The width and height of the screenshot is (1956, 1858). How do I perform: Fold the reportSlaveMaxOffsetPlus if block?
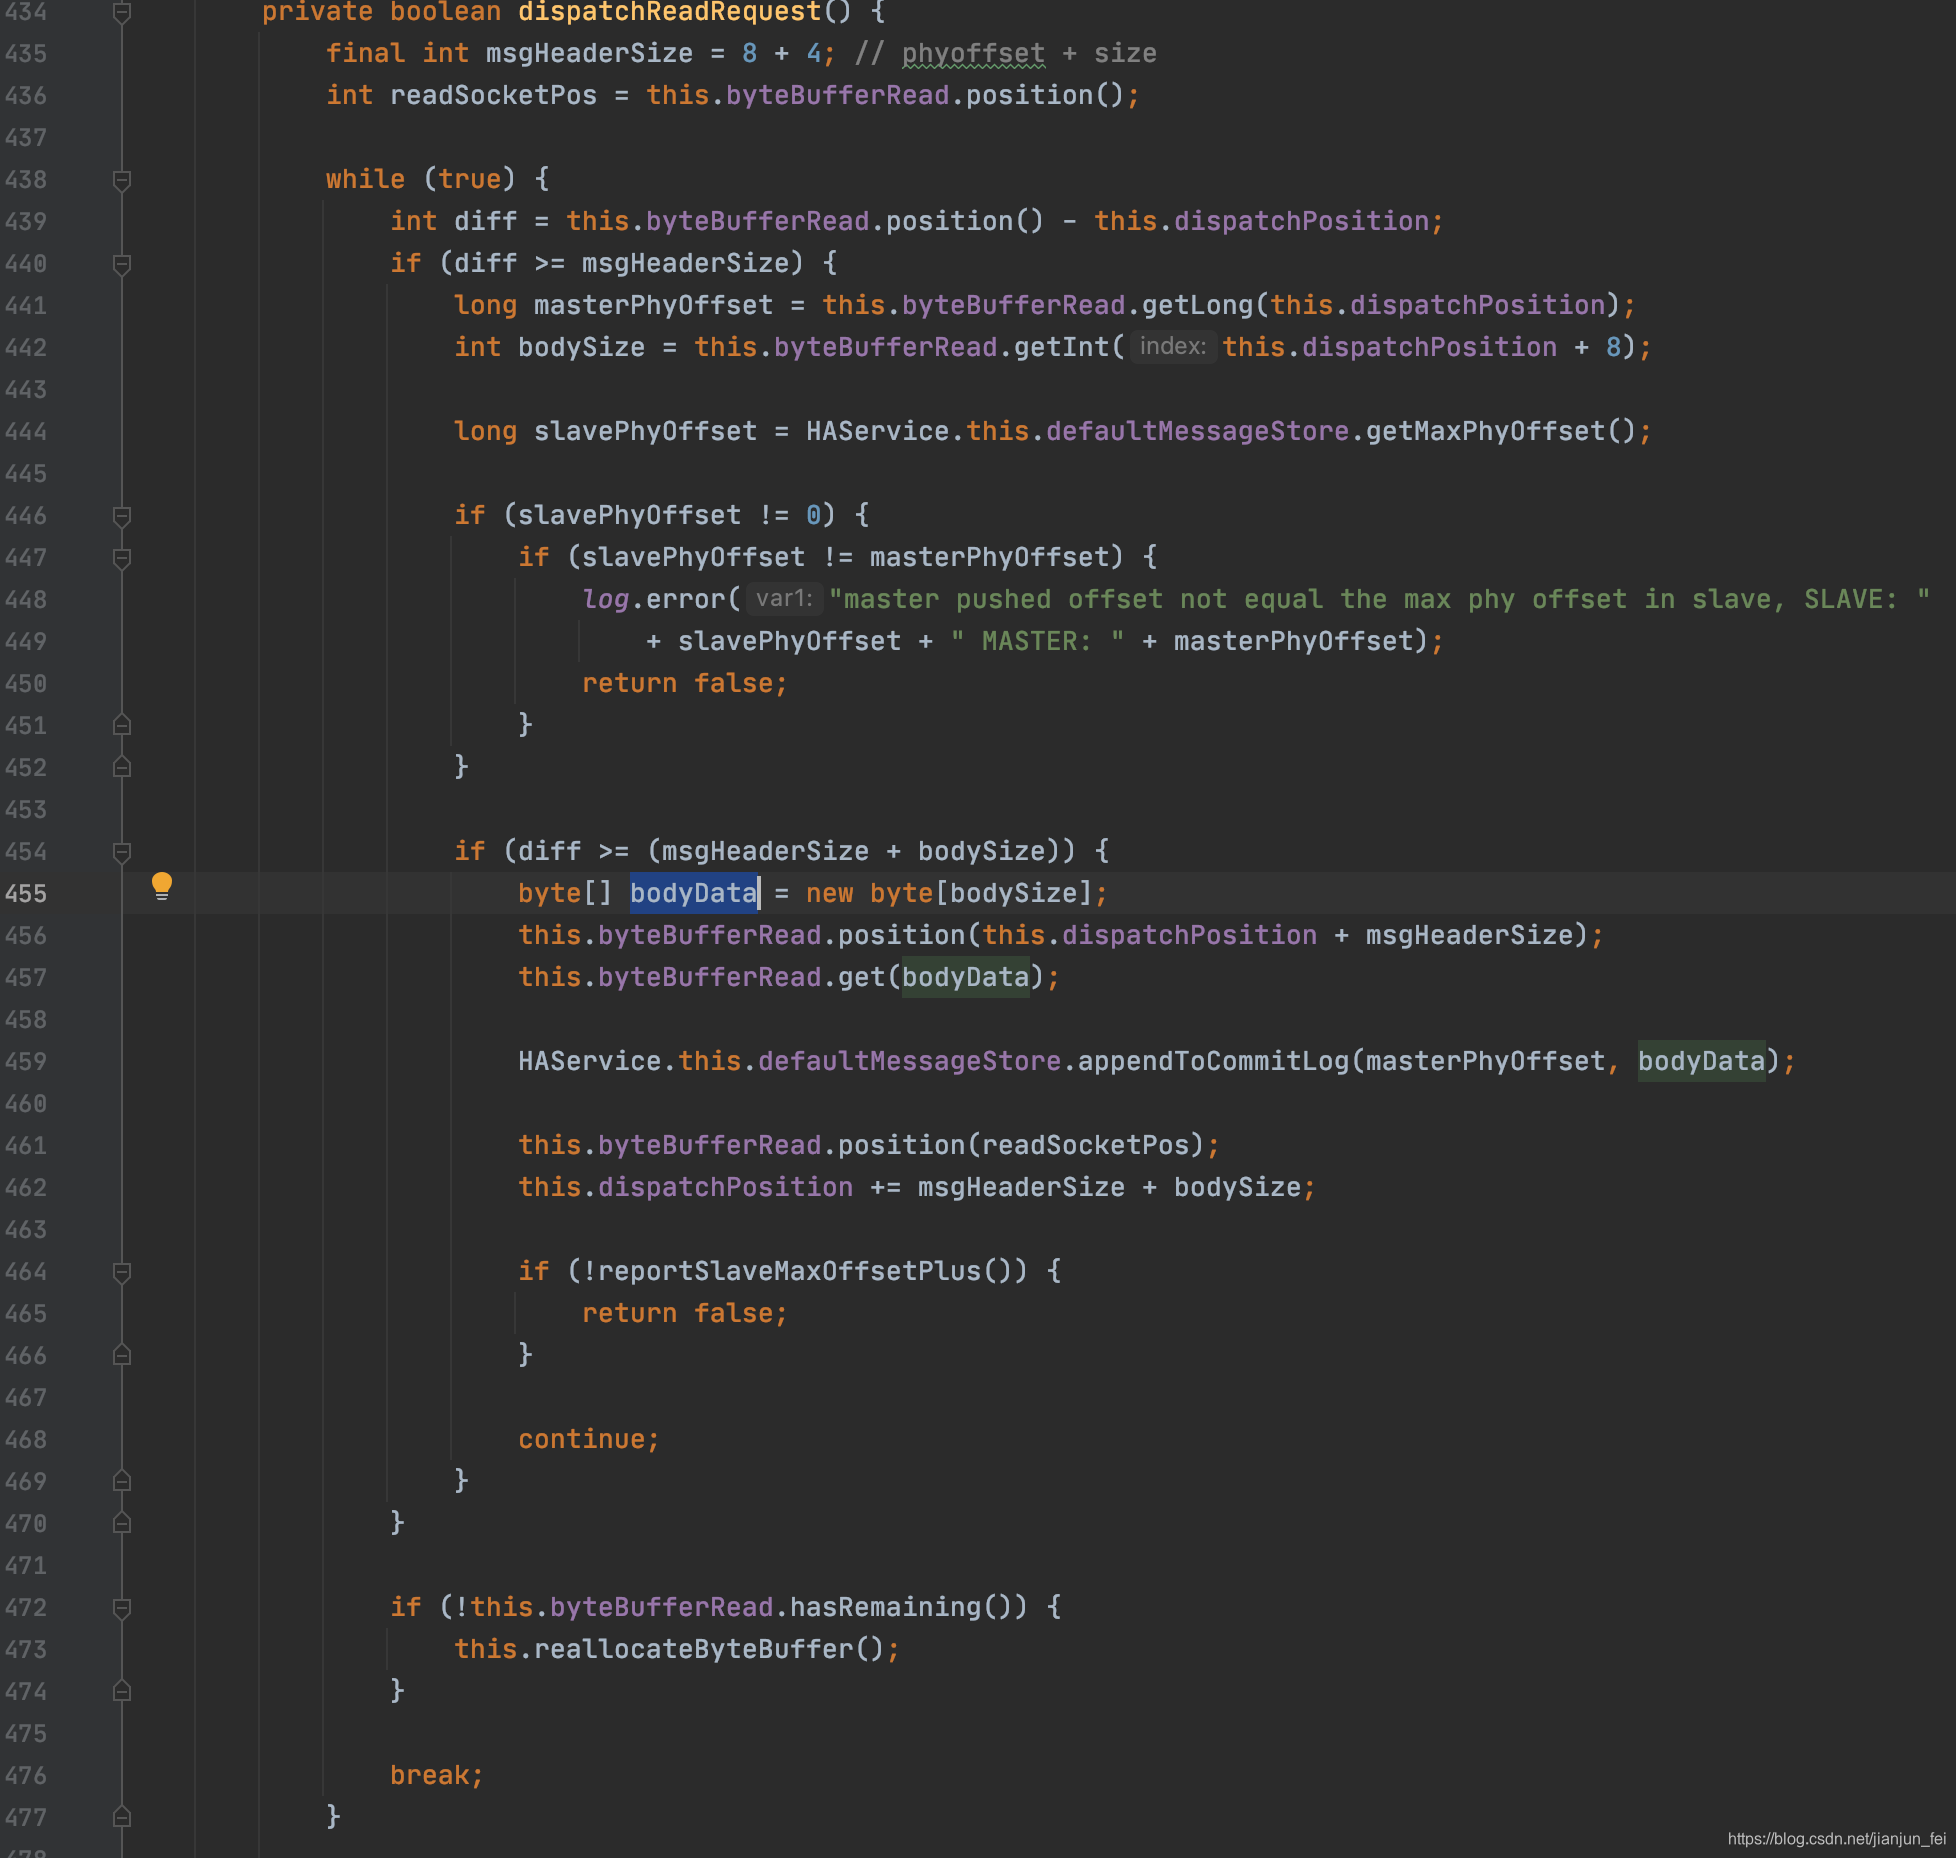pos(122,1272)
